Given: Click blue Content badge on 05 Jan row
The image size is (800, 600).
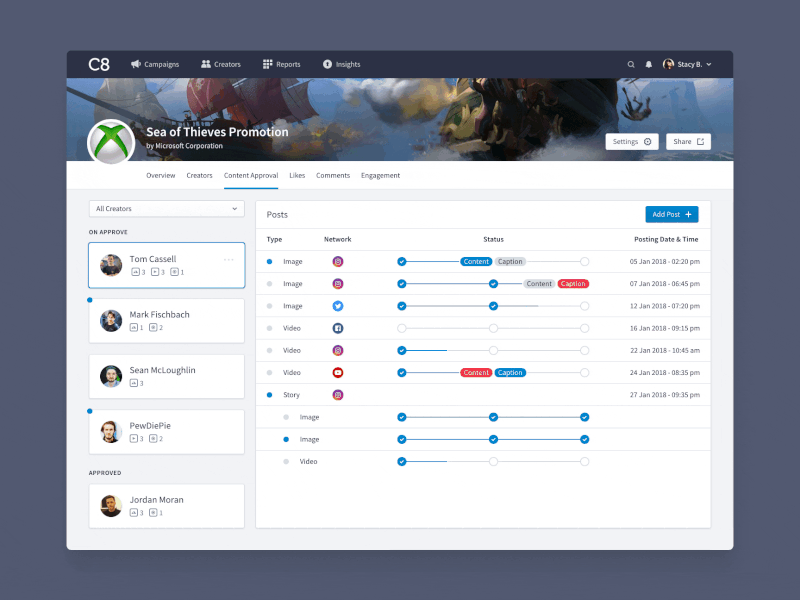Looking at the screenshot, I should [x=476, y=262].
